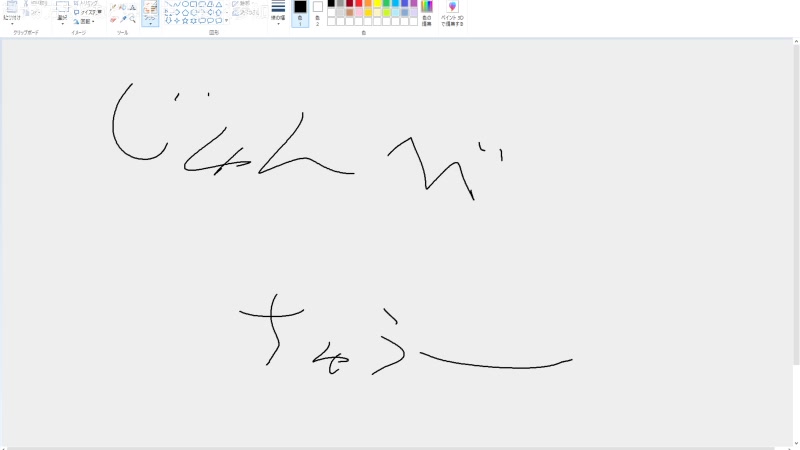Select the Fill with color bucket tool
The width and height of the screenshot is (800, 450).
tap(122, 7)
